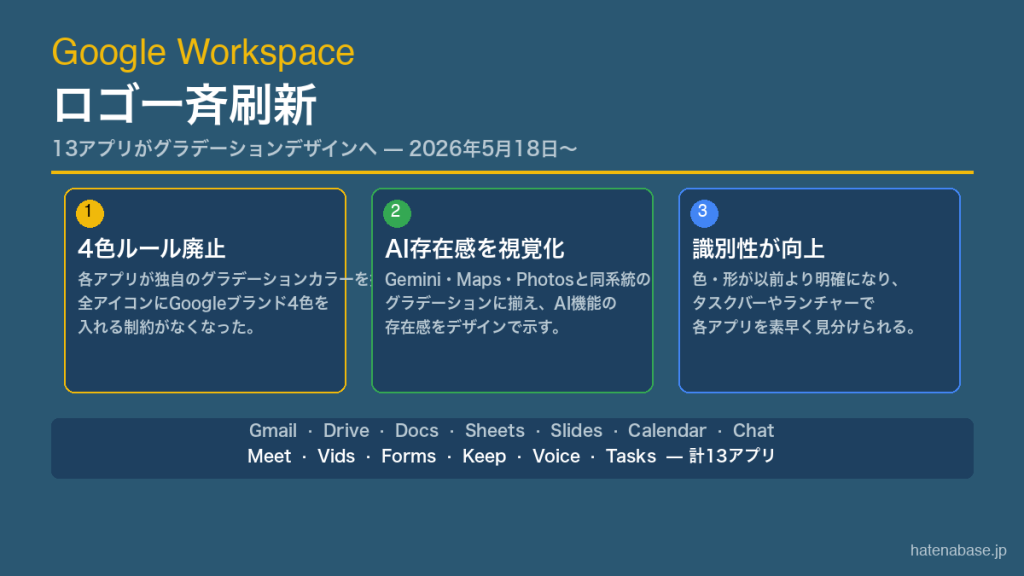Click the line "タスクバーやランチャーで"
This screenshot has height=576, width=1024.
point(783,303)
